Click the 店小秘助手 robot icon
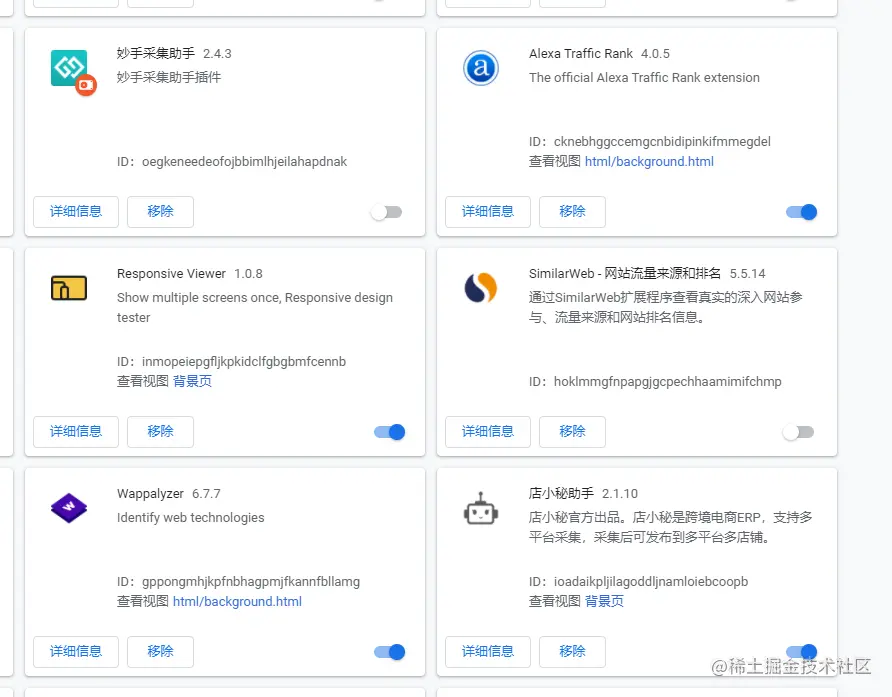Image resolution: width=892 pixels, height=697 pixels. 480,509
